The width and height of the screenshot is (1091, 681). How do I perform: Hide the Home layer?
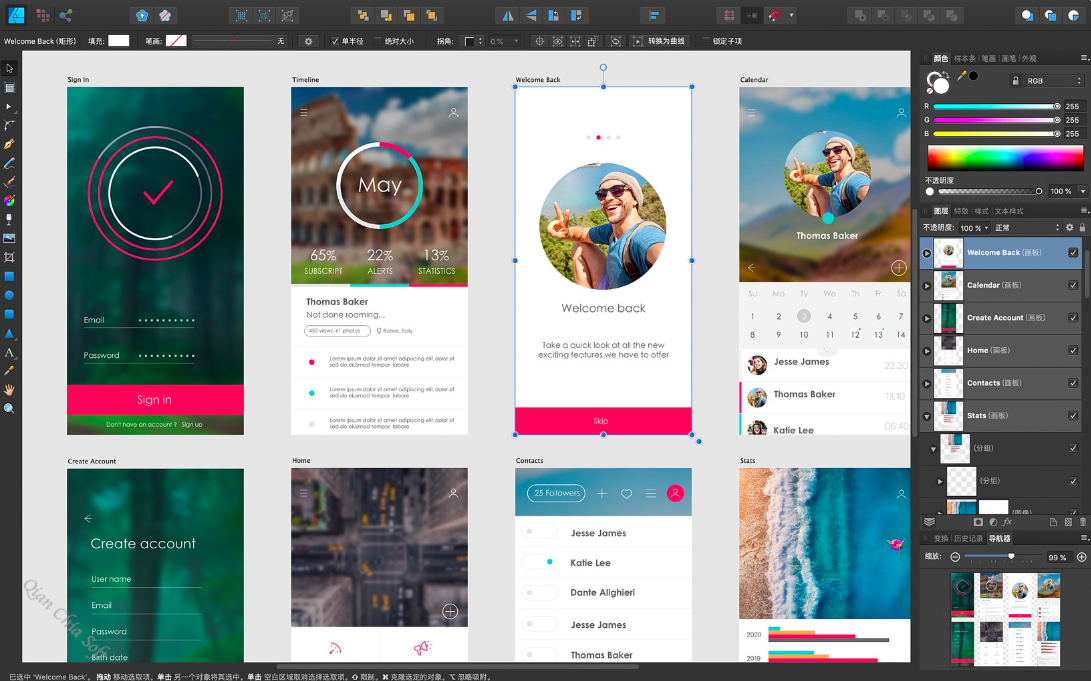1073,351
